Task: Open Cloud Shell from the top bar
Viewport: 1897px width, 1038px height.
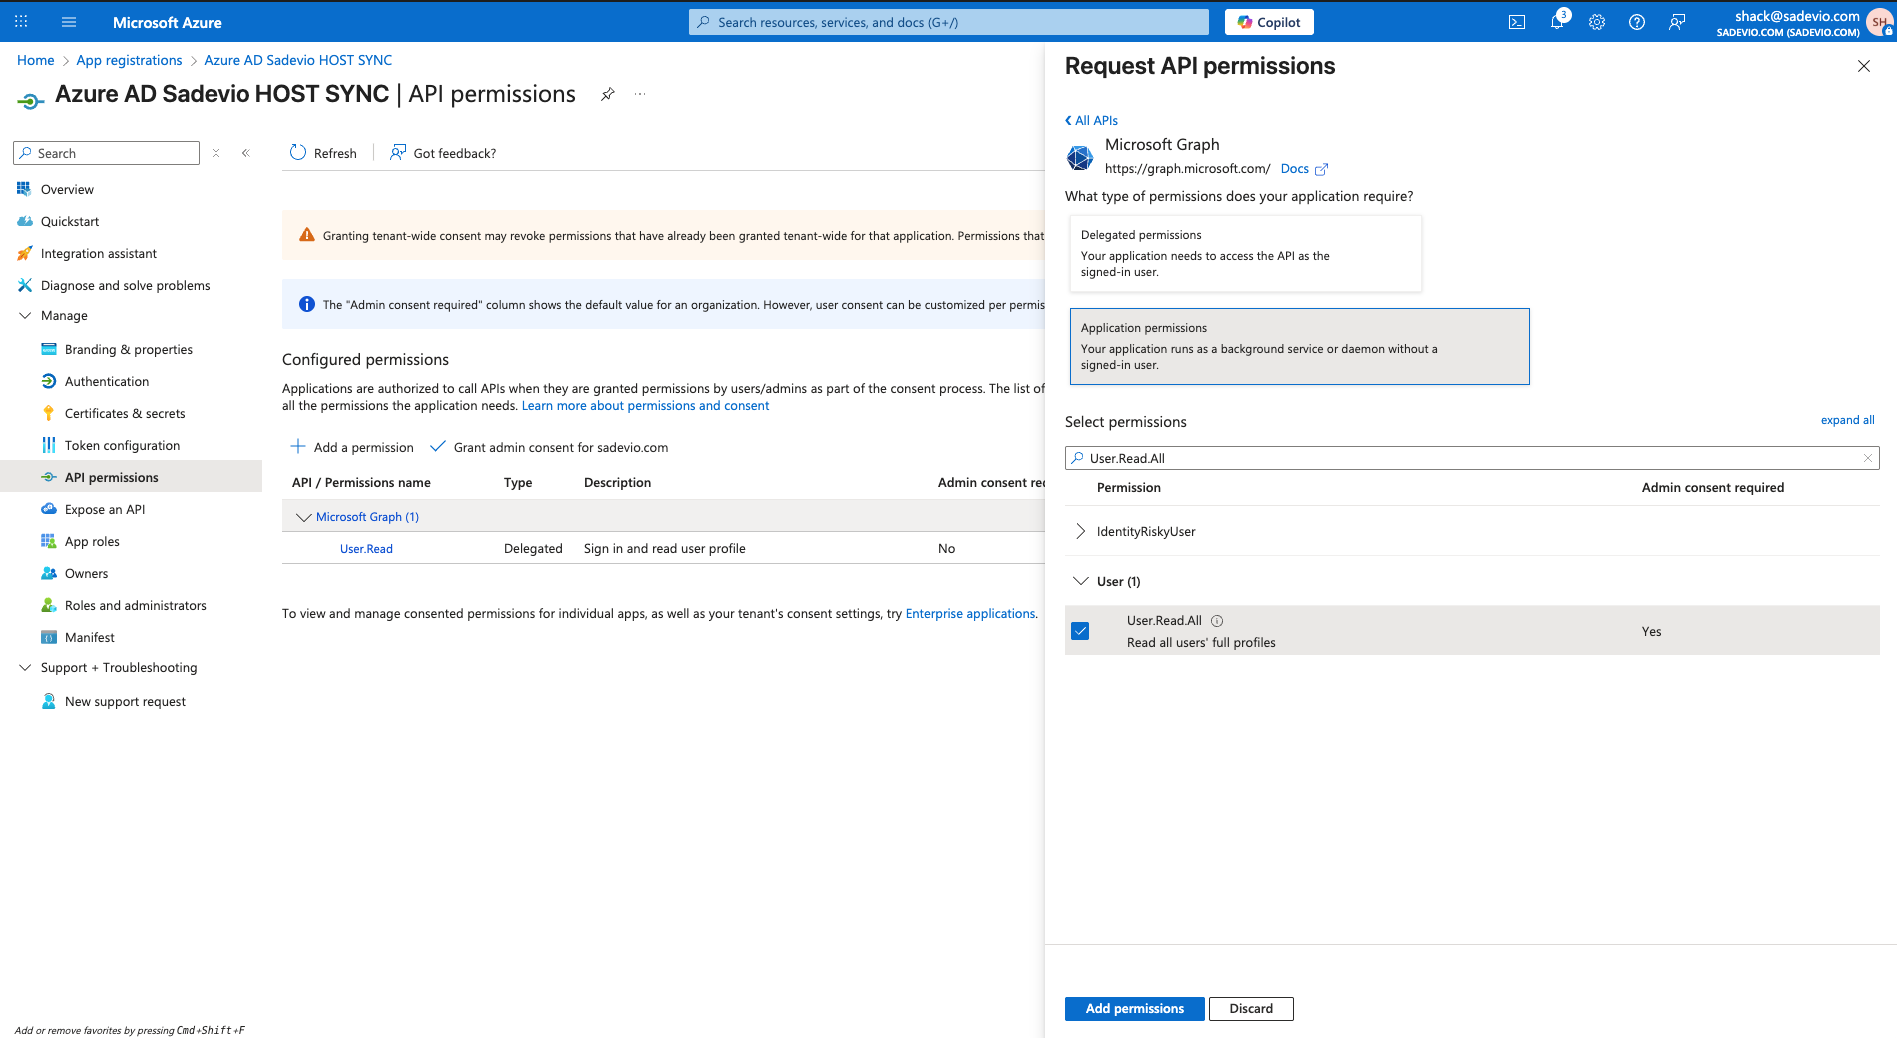Action: [1517, 22]
